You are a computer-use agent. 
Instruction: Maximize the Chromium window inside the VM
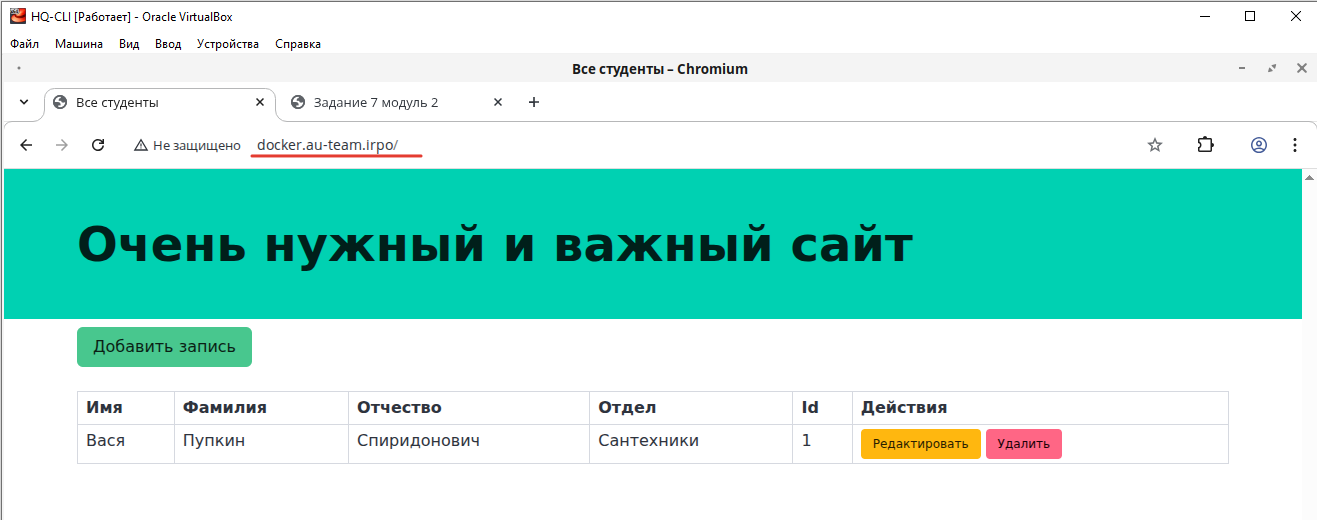[x=1272, y=69]
